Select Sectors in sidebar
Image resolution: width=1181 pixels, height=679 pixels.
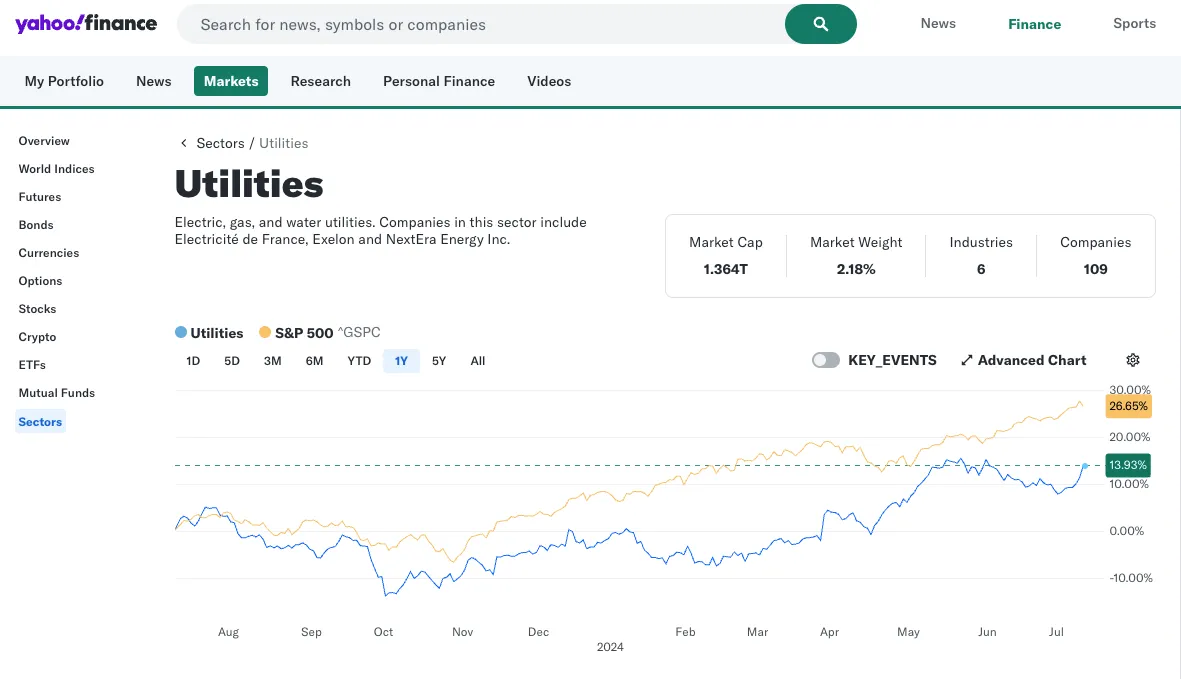(x=40, y=422)
